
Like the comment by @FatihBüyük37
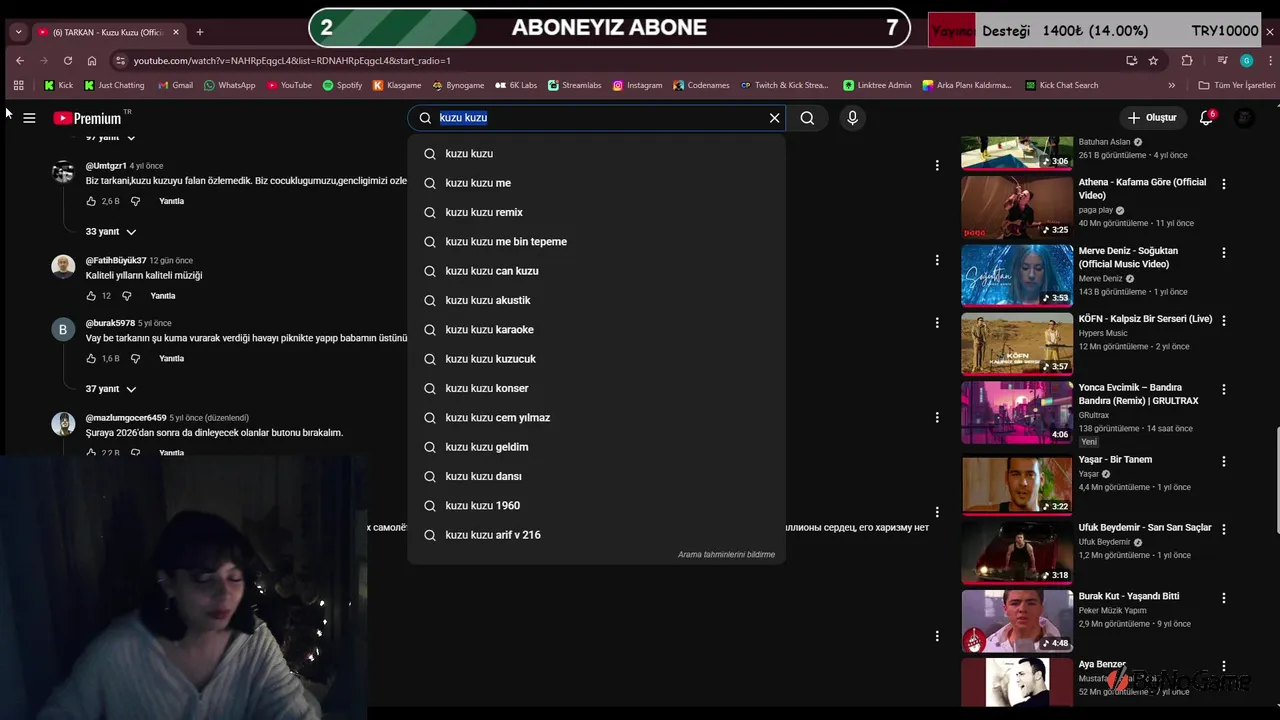(x=91, y=296)
